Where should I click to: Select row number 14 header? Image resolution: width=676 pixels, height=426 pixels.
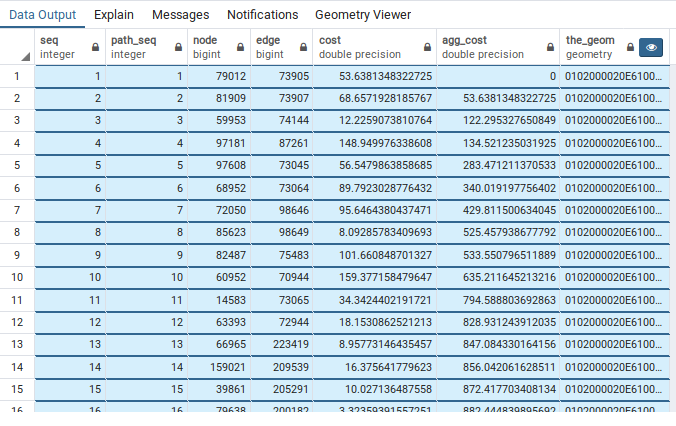[17, 366]
